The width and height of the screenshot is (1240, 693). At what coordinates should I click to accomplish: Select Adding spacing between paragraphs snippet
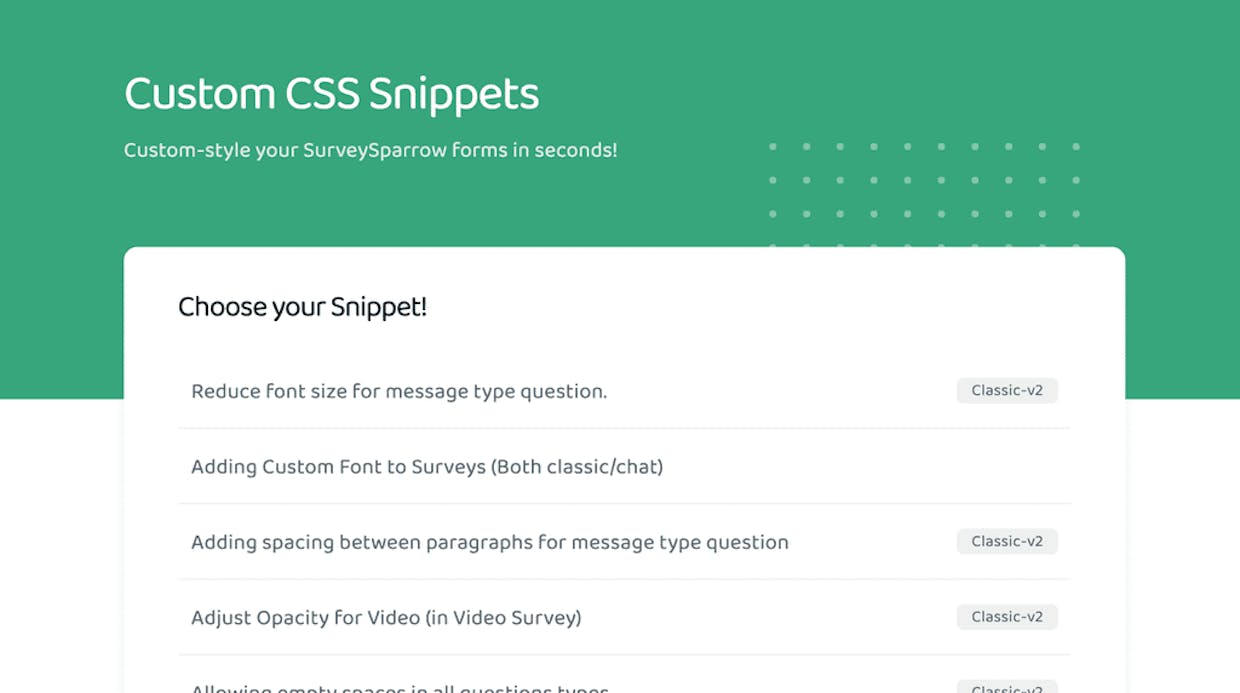[x=624, y=542]
